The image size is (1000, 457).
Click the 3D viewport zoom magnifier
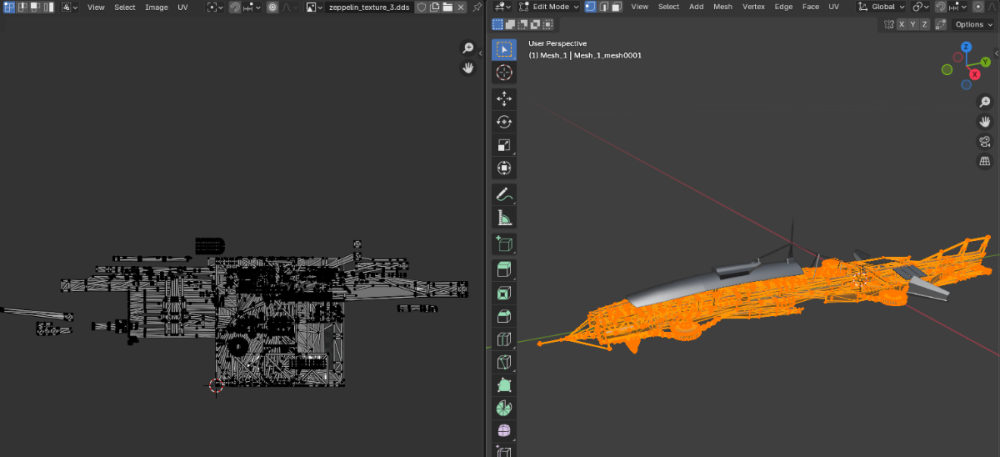click(x=985, y=102)
